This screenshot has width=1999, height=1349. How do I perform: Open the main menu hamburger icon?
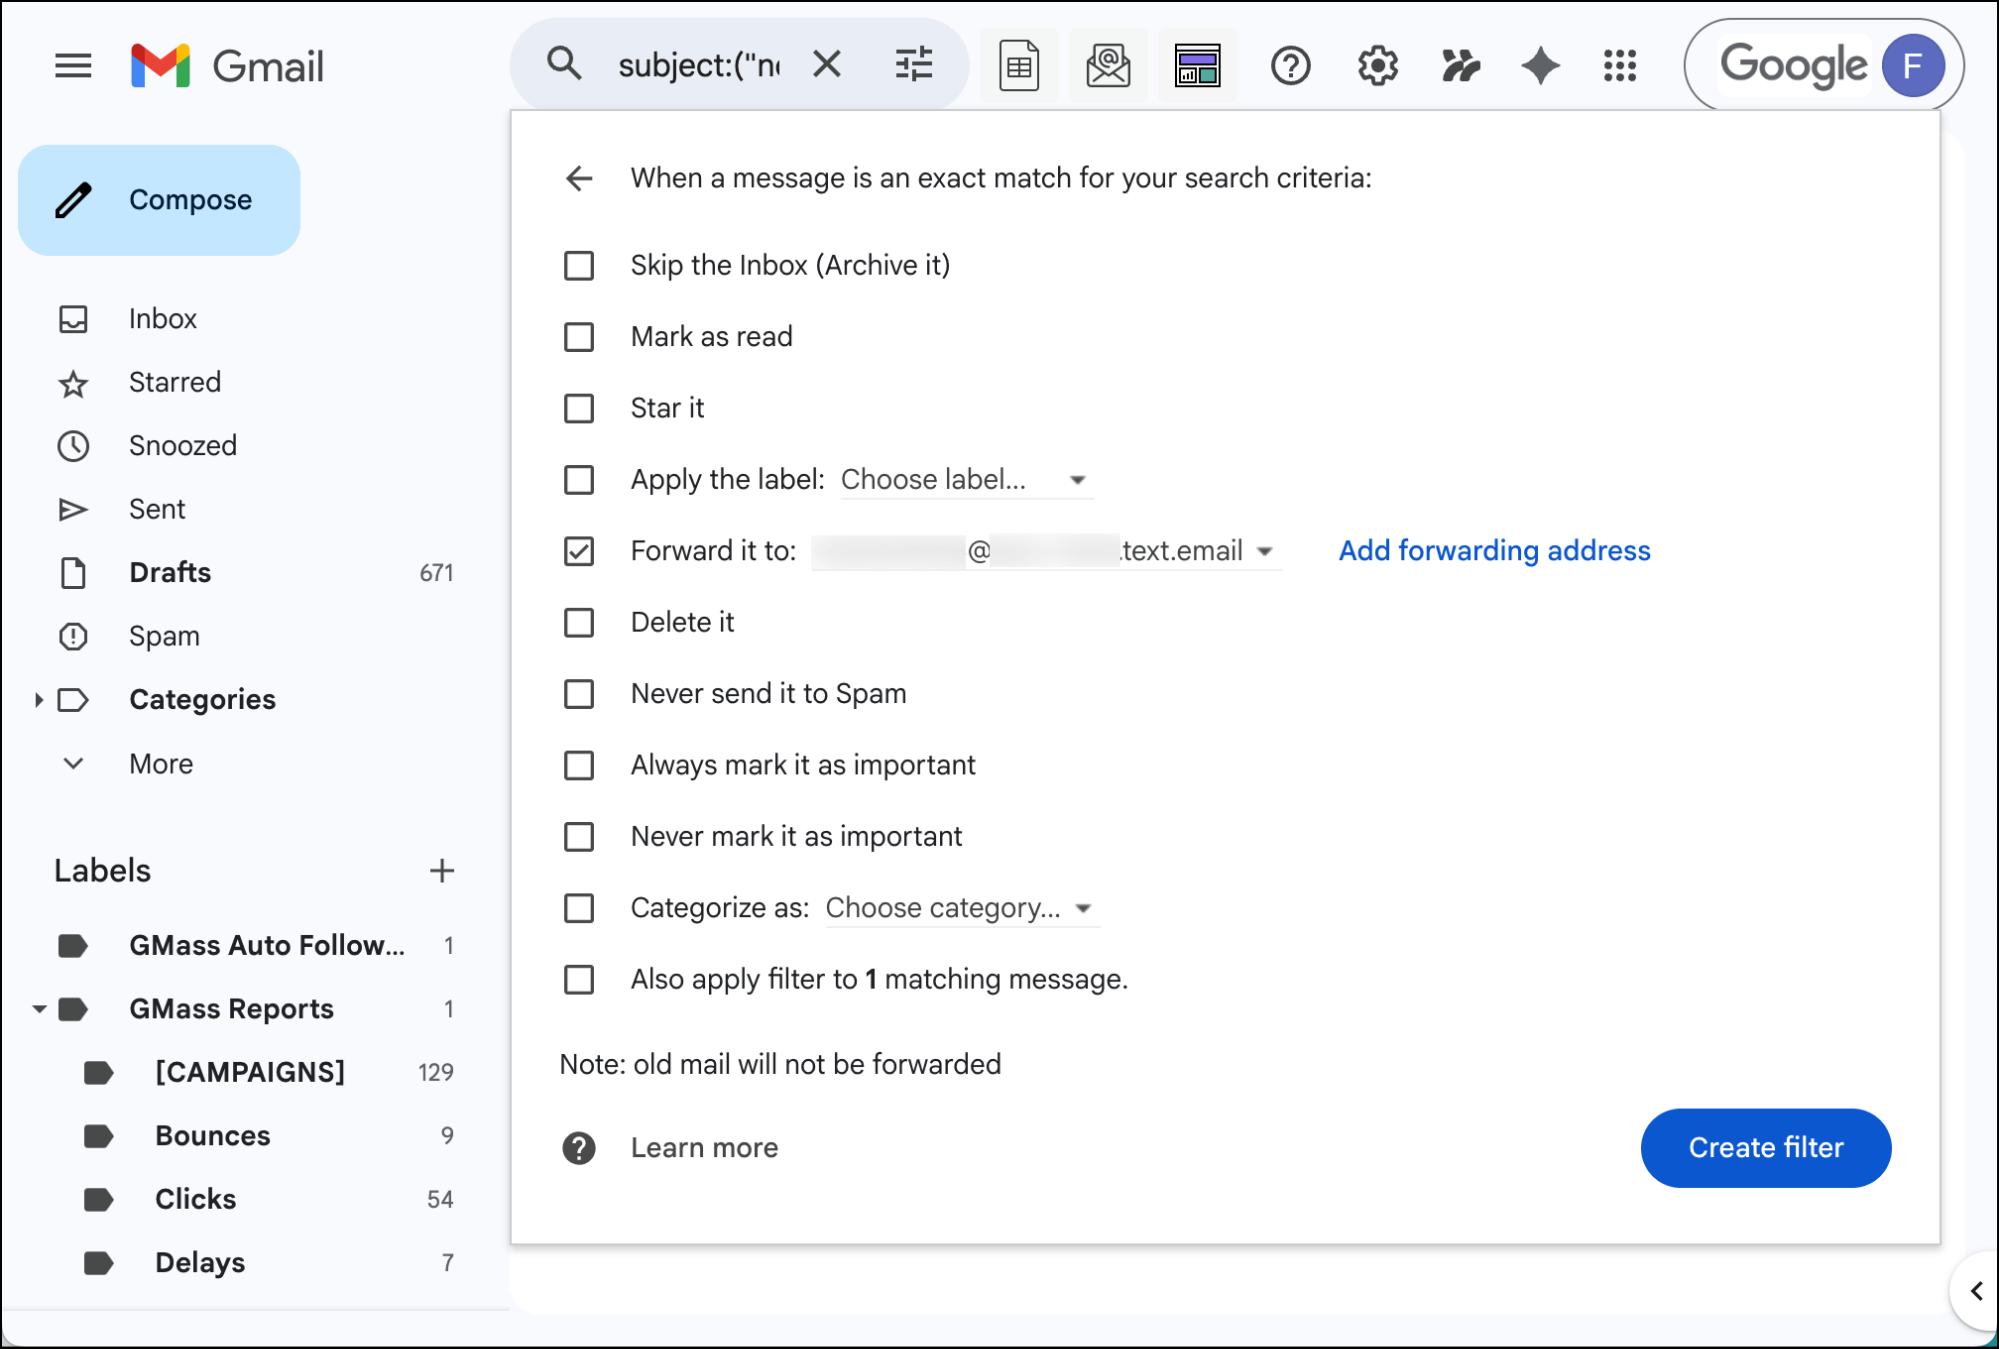click(x=73, y=66)
